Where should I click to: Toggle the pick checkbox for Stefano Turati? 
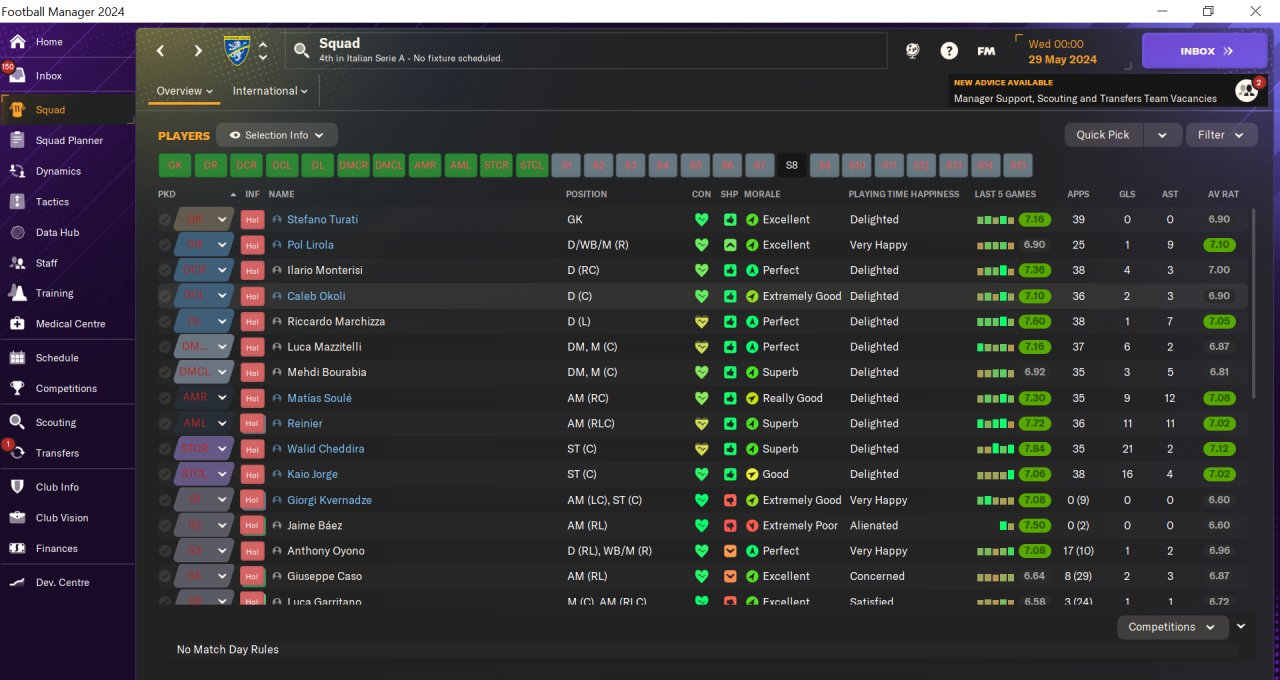click(165, 220)
